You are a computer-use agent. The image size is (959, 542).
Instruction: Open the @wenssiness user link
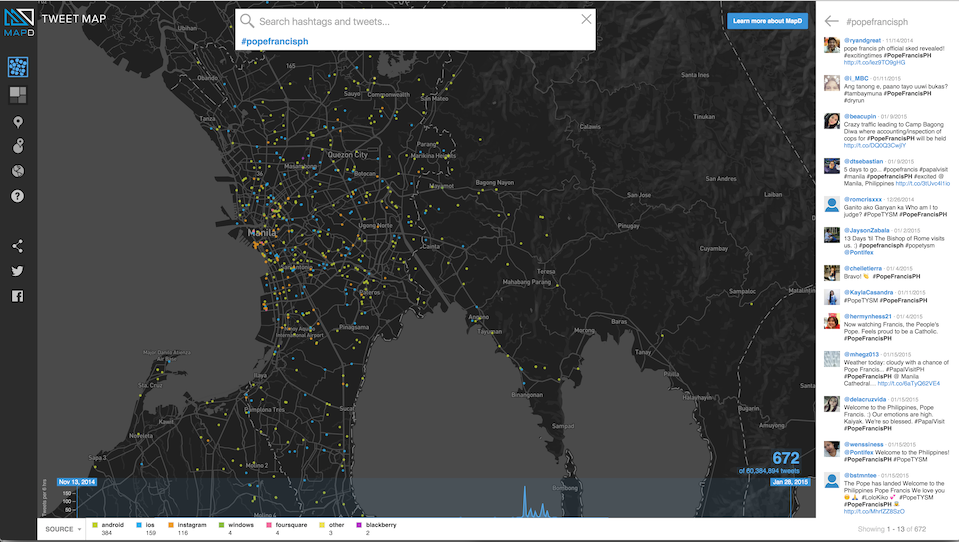pyautogui.click(x=864, y=445)
